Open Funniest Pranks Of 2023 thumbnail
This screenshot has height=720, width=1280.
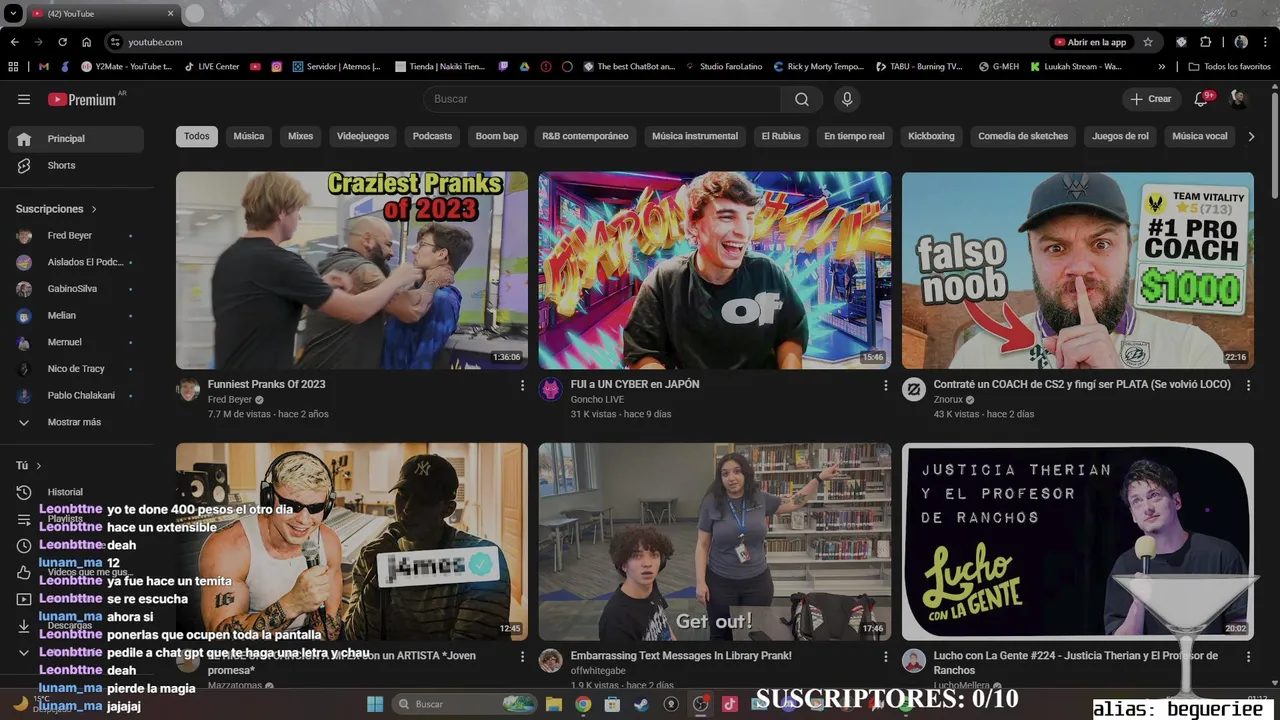tap(352, 270)
